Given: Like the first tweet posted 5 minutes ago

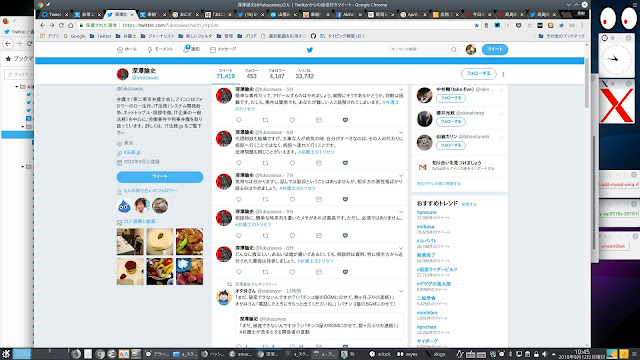Looking at the screenshot, I should pyautogui.click(x=292, y=120).
